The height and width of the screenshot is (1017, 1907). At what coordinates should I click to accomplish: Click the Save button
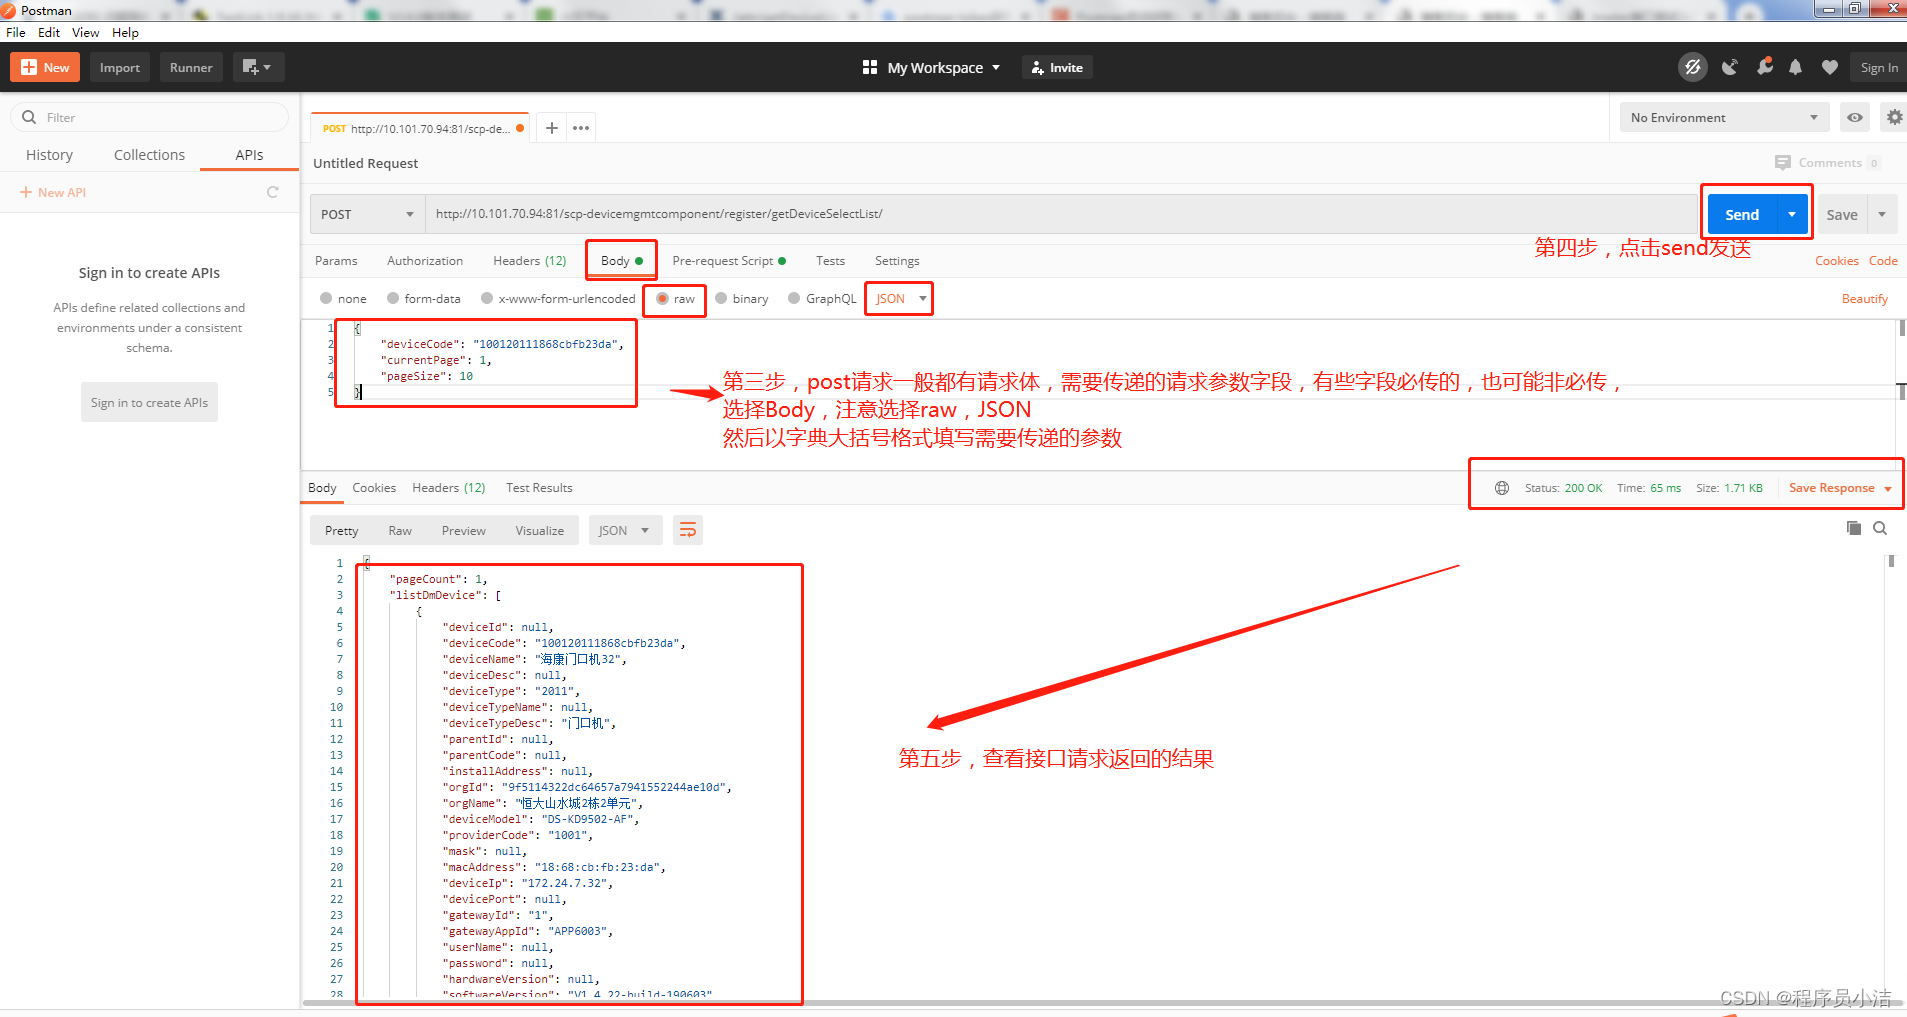coord(1841,214)
